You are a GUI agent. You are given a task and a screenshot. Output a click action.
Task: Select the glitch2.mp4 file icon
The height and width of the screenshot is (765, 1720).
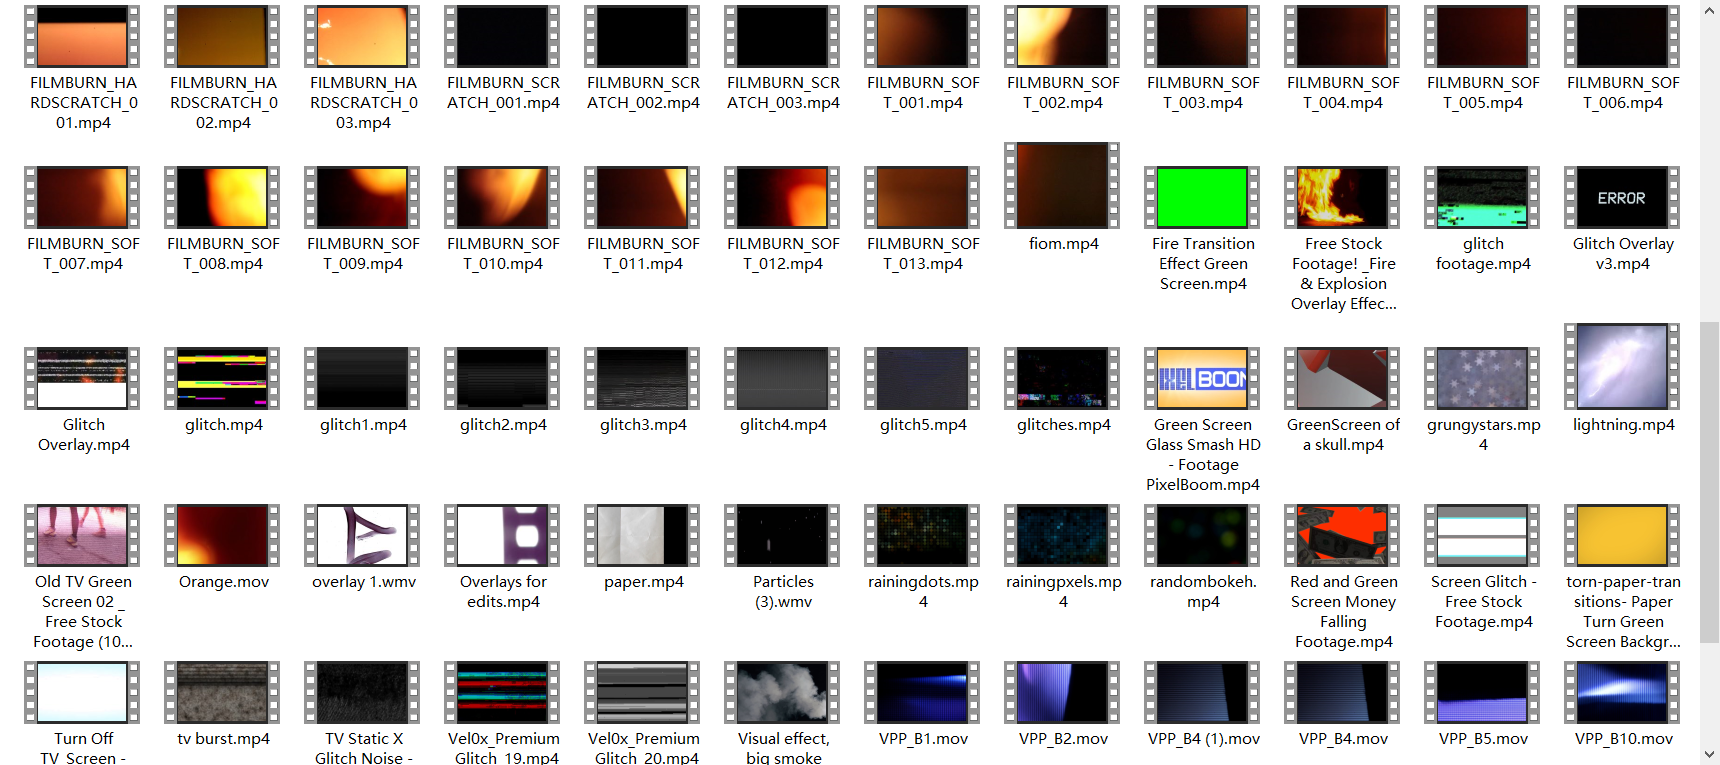502,379
